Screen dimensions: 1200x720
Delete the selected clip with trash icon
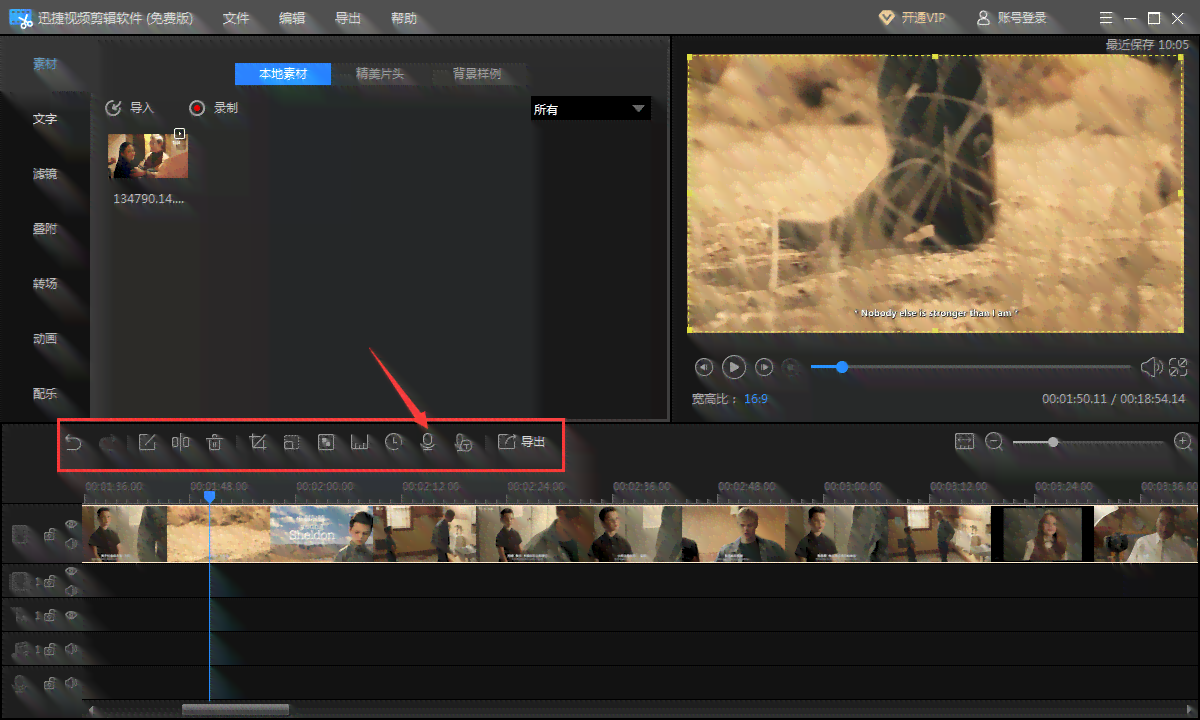point(214,442)
